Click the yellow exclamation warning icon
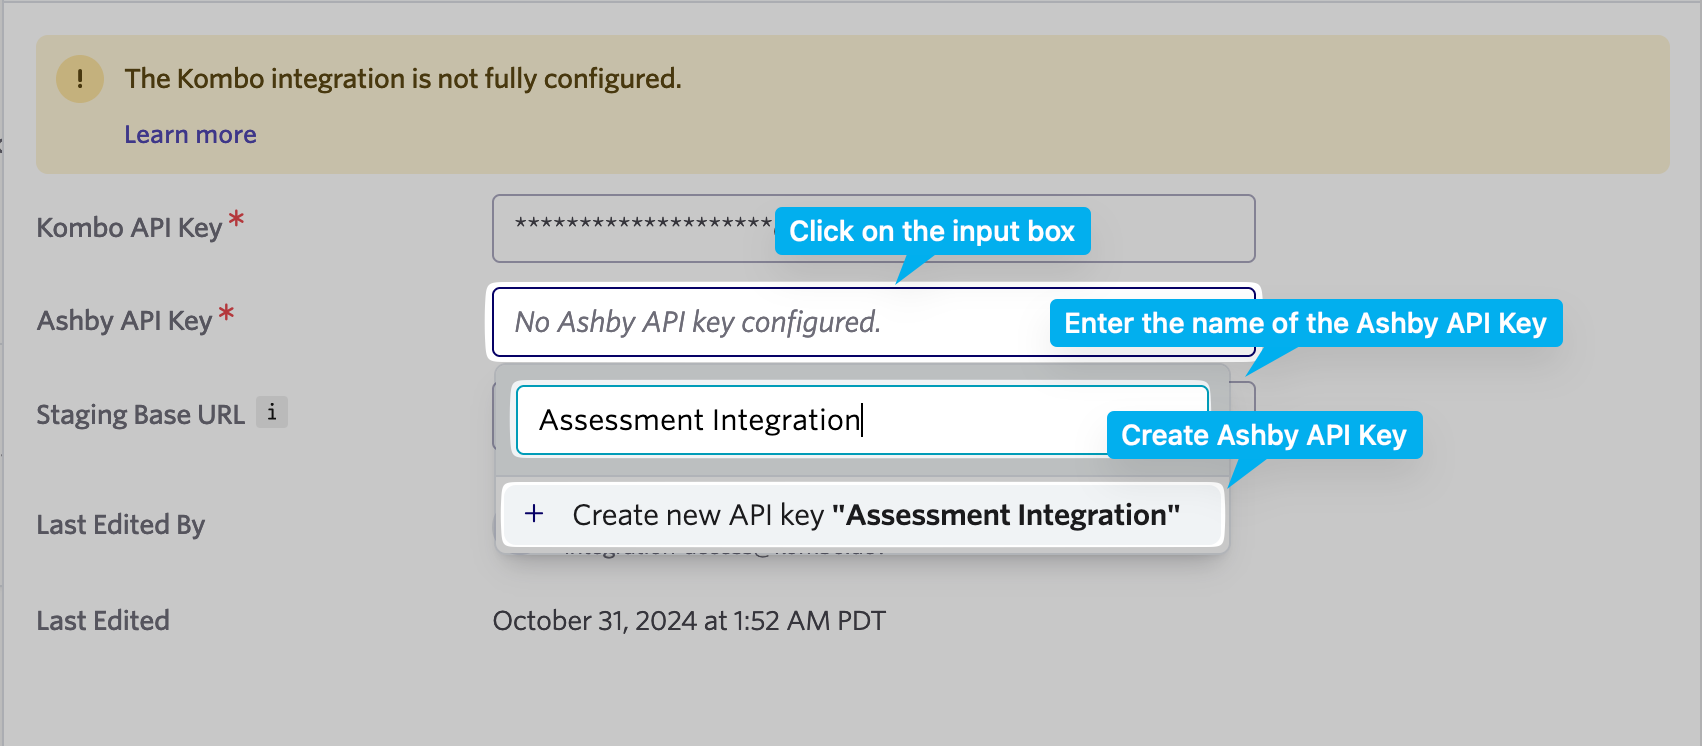The image size is (1702, 746). coord(80,79)
